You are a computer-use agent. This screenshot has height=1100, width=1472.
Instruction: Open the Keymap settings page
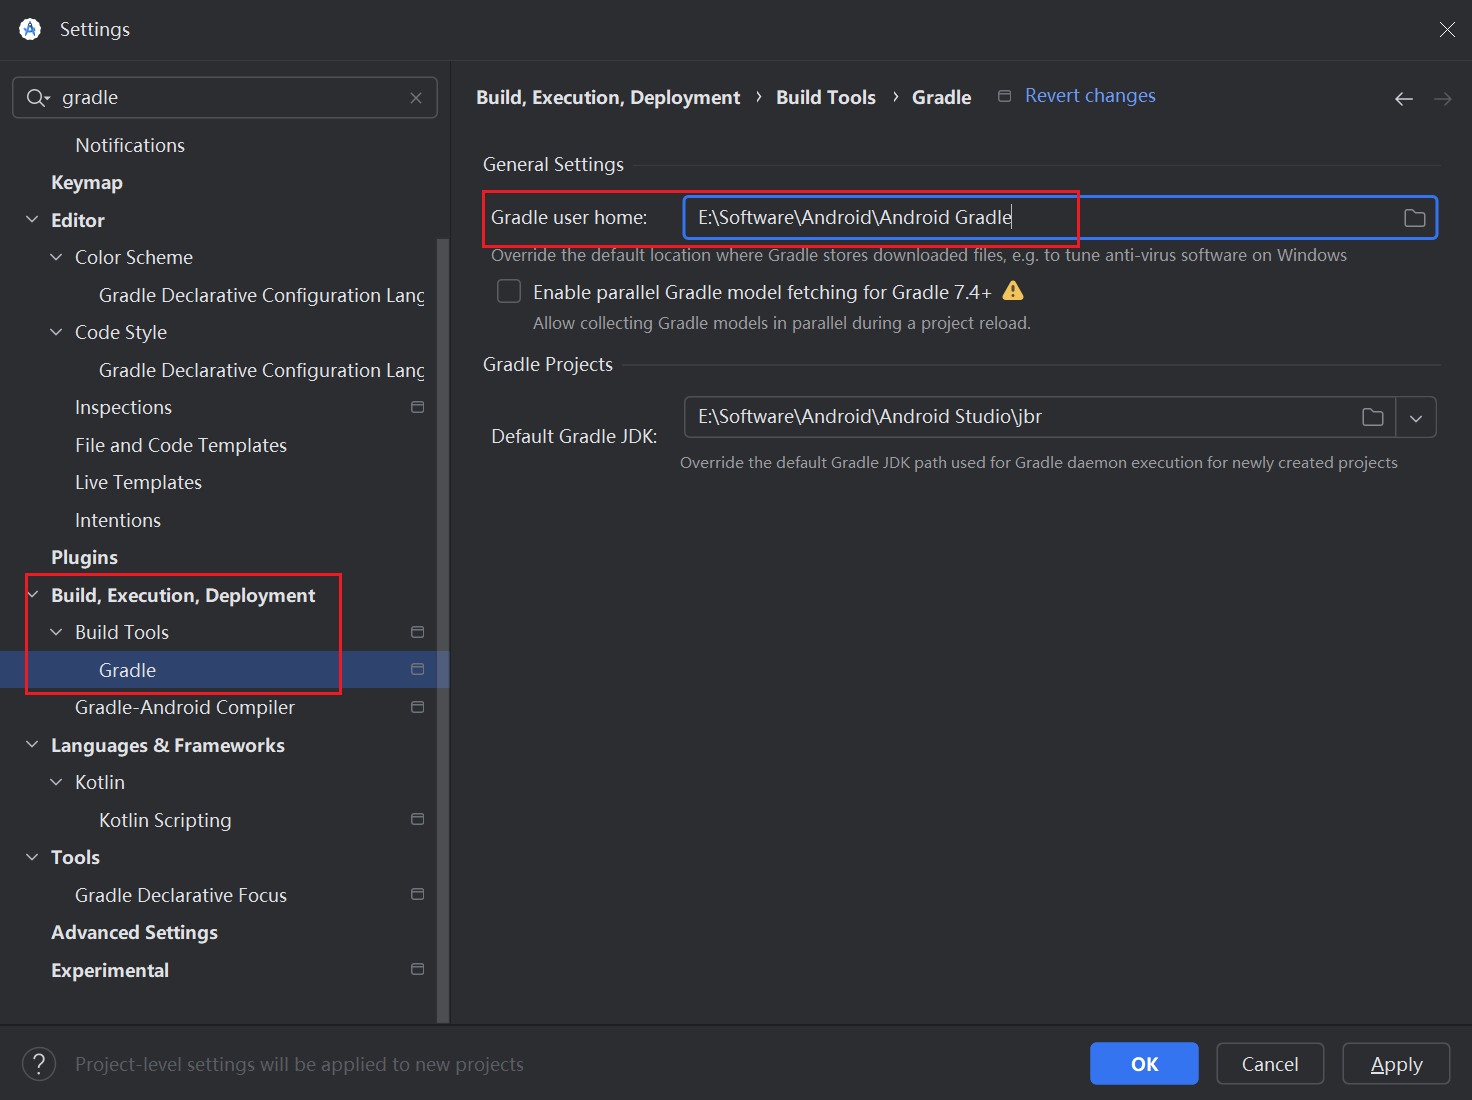coord(87,183)
